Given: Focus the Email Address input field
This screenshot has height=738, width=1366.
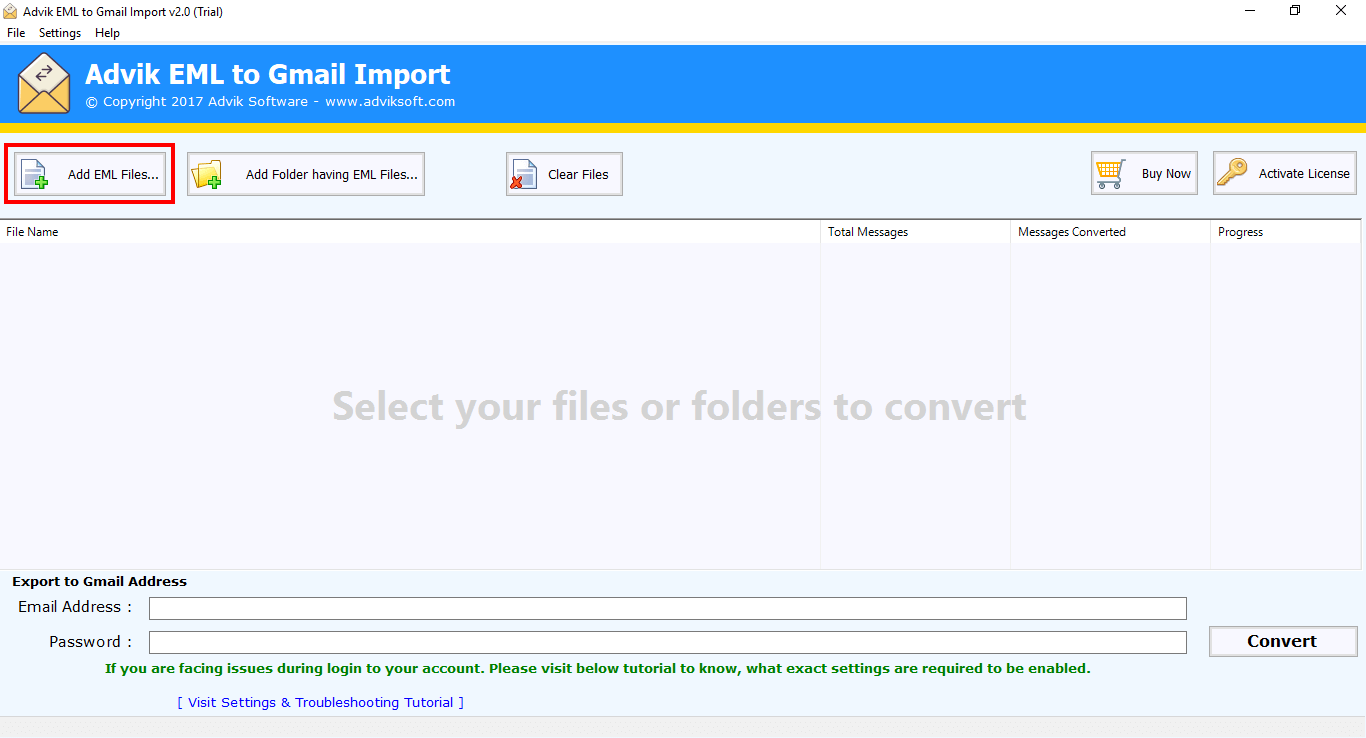Looking at the screenshot, I should pos(668,608).
